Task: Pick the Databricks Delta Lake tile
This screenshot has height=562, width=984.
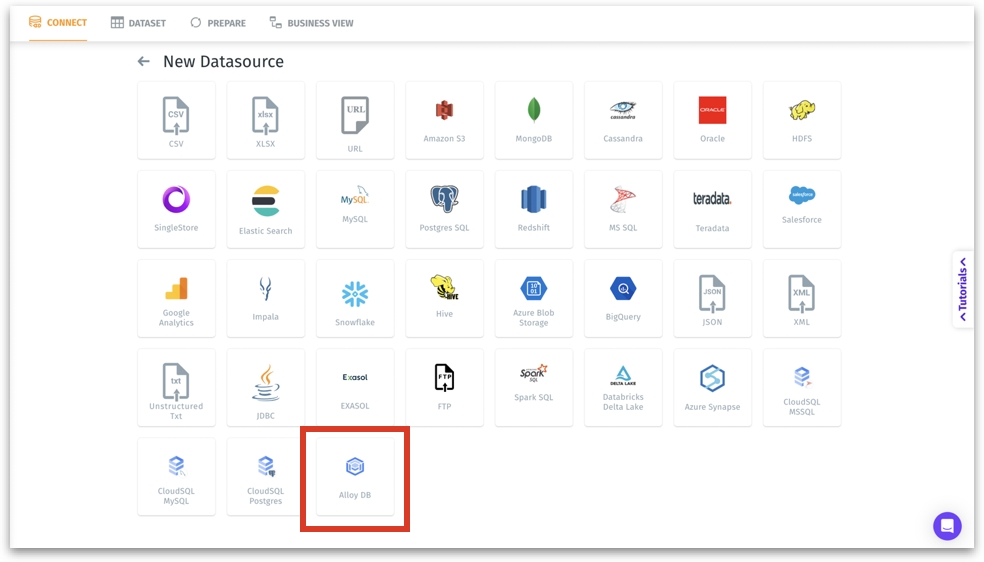Action: tap(623, 388)
